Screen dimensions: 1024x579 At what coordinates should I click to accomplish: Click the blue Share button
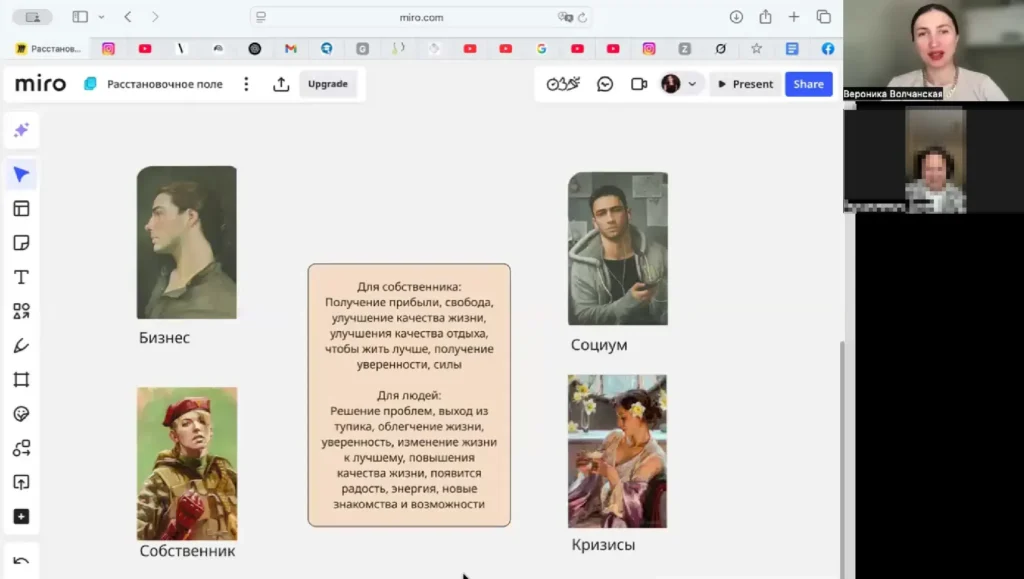pyautogui.click(x=808, y=84)
